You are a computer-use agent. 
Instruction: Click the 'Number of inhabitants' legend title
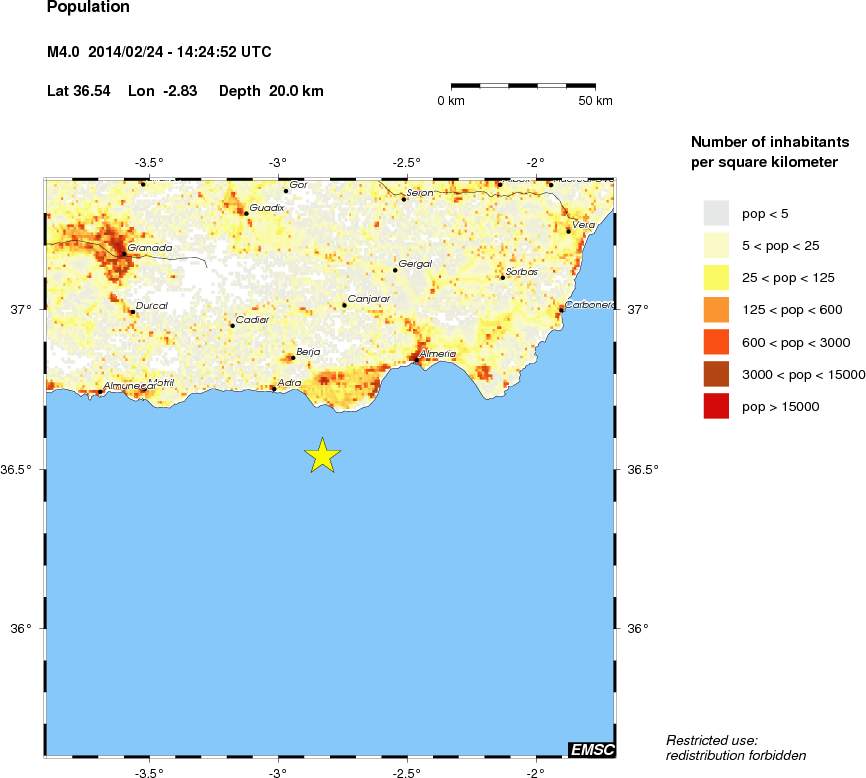[x=770, y=141]
